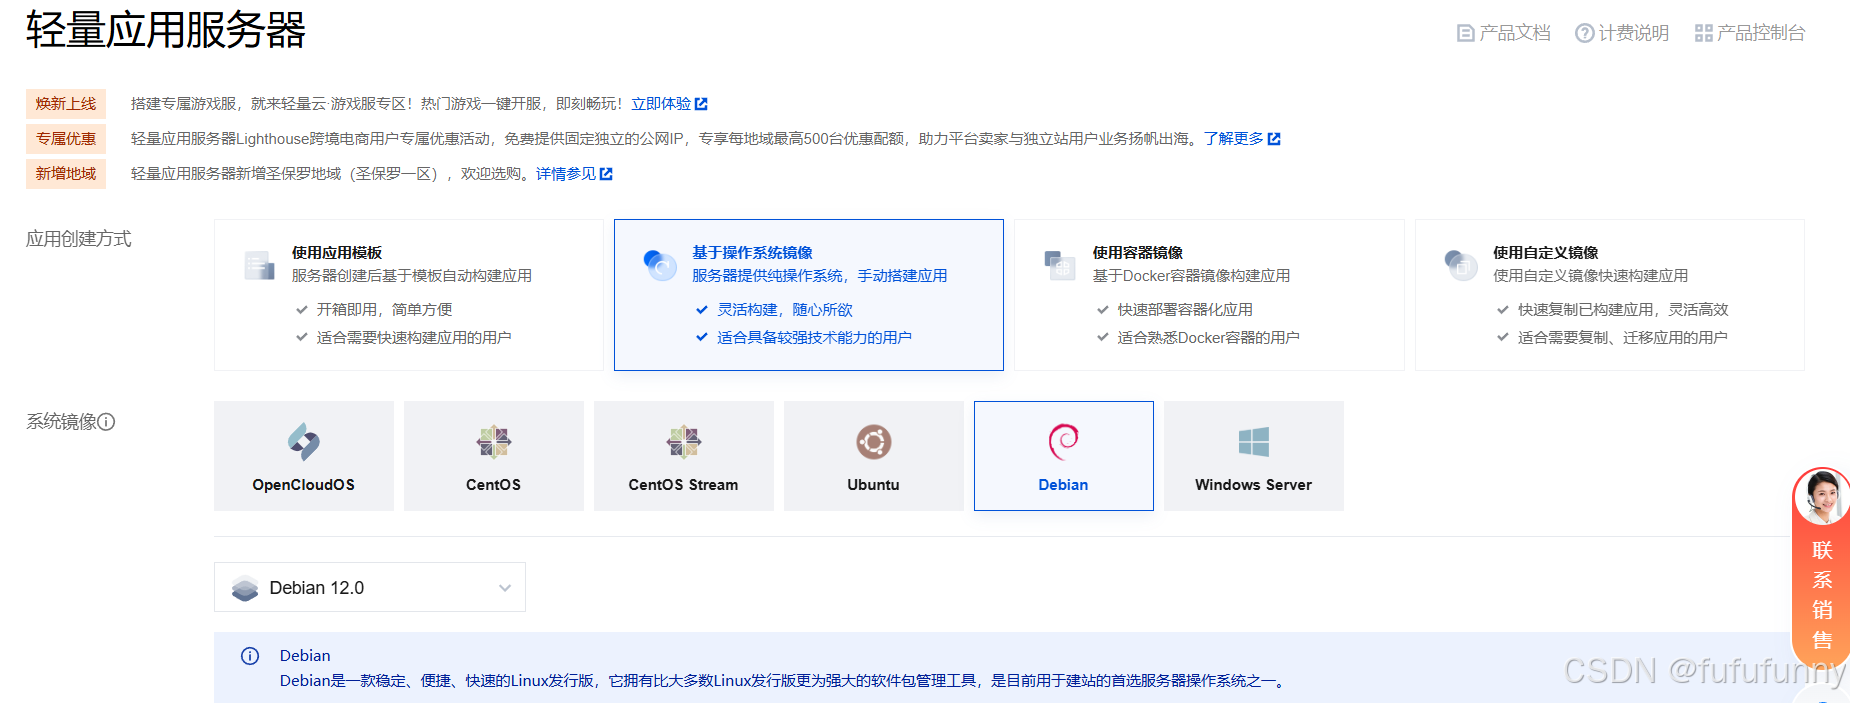Image resolution: width=1850 pixels, height=703 pixels.
Task: Click the 专属优惠 tag
Action: coord(66,139)
